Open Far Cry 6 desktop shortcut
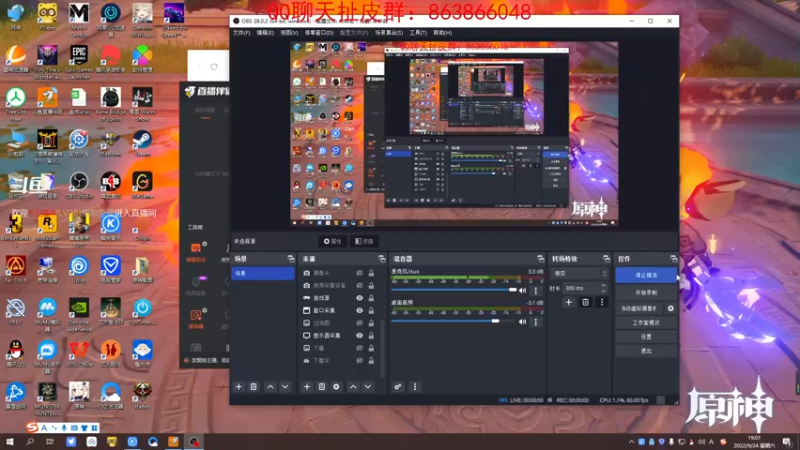This screenshot has height=450, width=800. [16, 269]
